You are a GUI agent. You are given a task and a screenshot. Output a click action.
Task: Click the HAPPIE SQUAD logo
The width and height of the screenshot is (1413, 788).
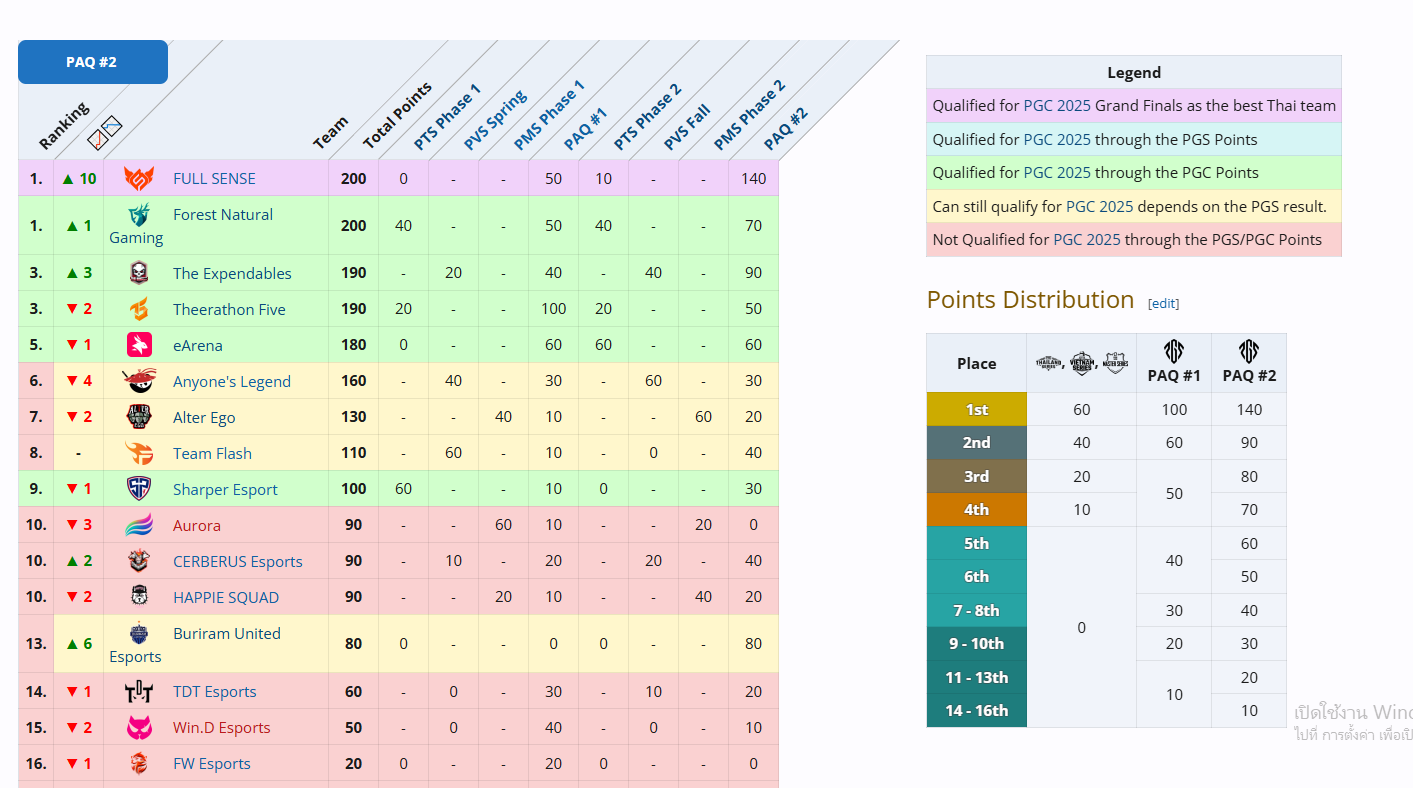point(139,597)
